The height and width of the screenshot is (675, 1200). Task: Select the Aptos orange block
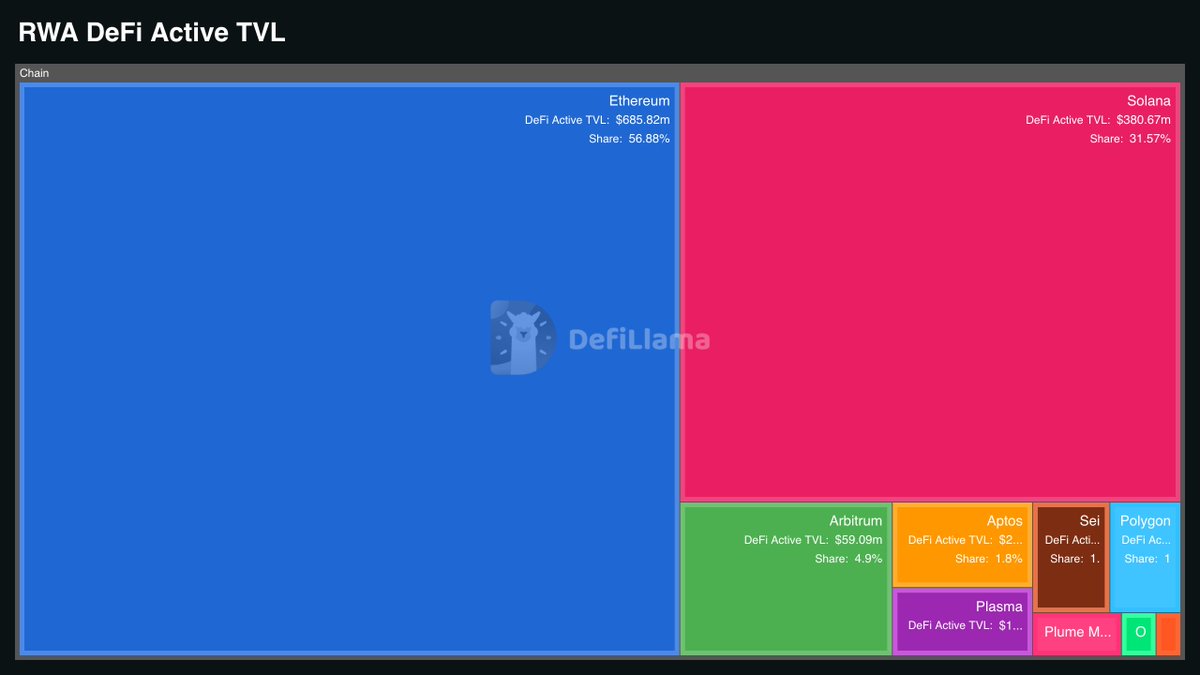point(962,545)
